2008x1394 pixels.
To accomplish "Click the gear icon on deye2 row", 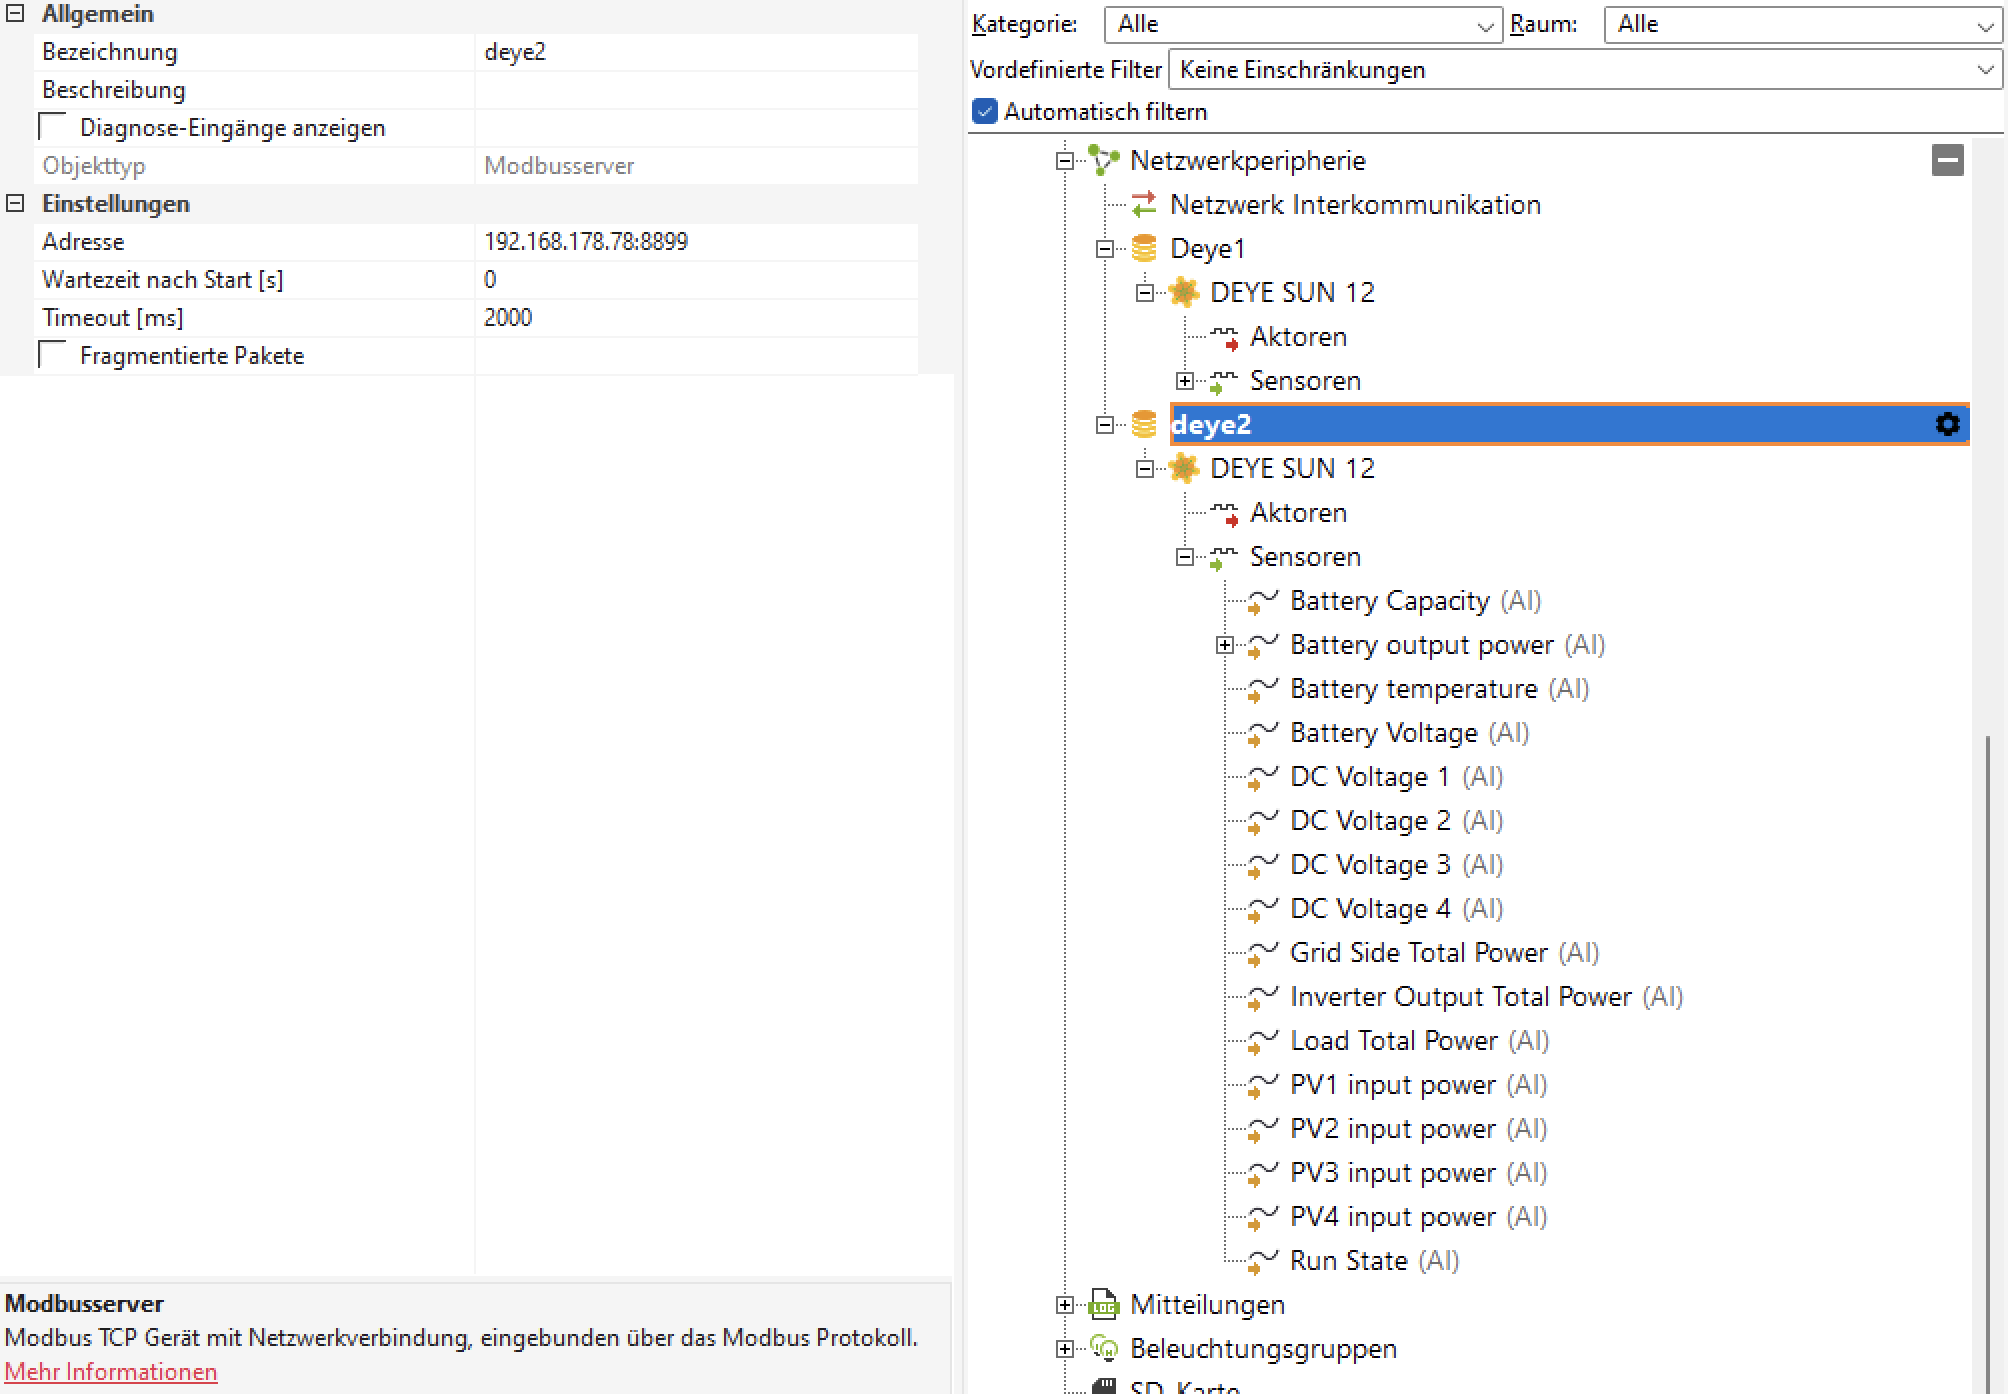I will [x=1946, y=424].
